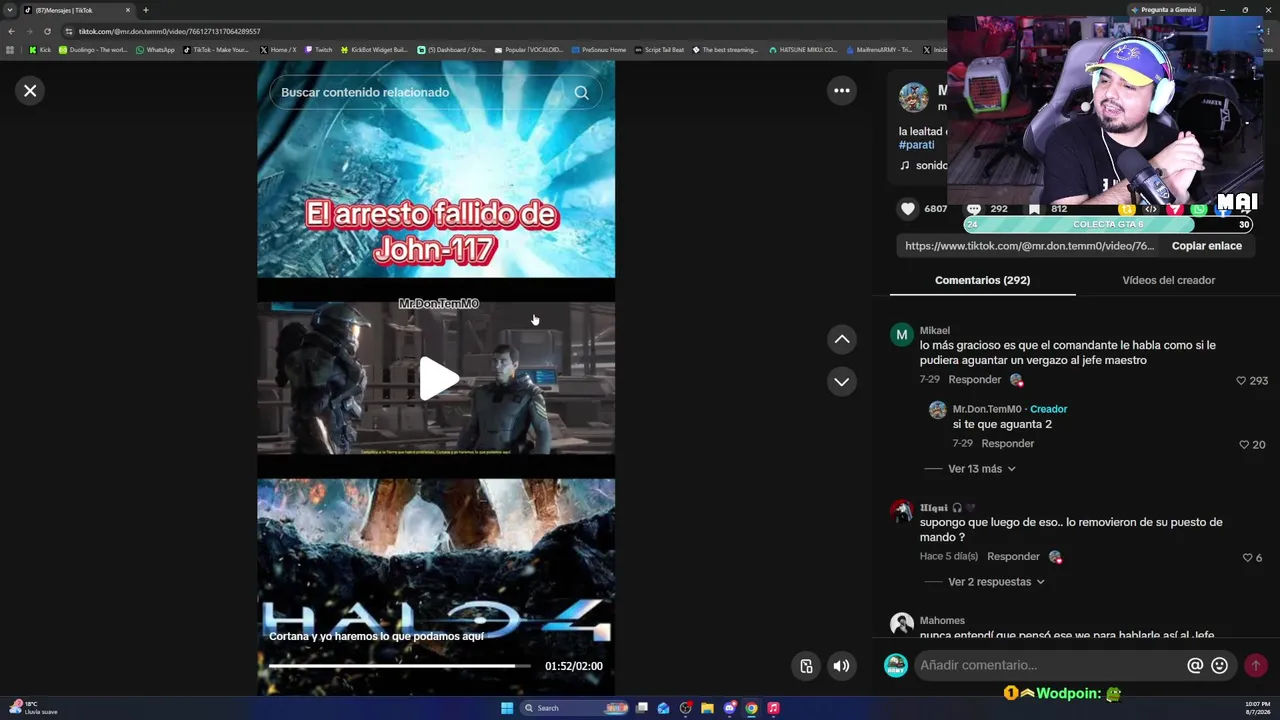This screenshot has height=720, width=1280.
Task: Open File Explorer from taskbar
Action: [707, 708]
